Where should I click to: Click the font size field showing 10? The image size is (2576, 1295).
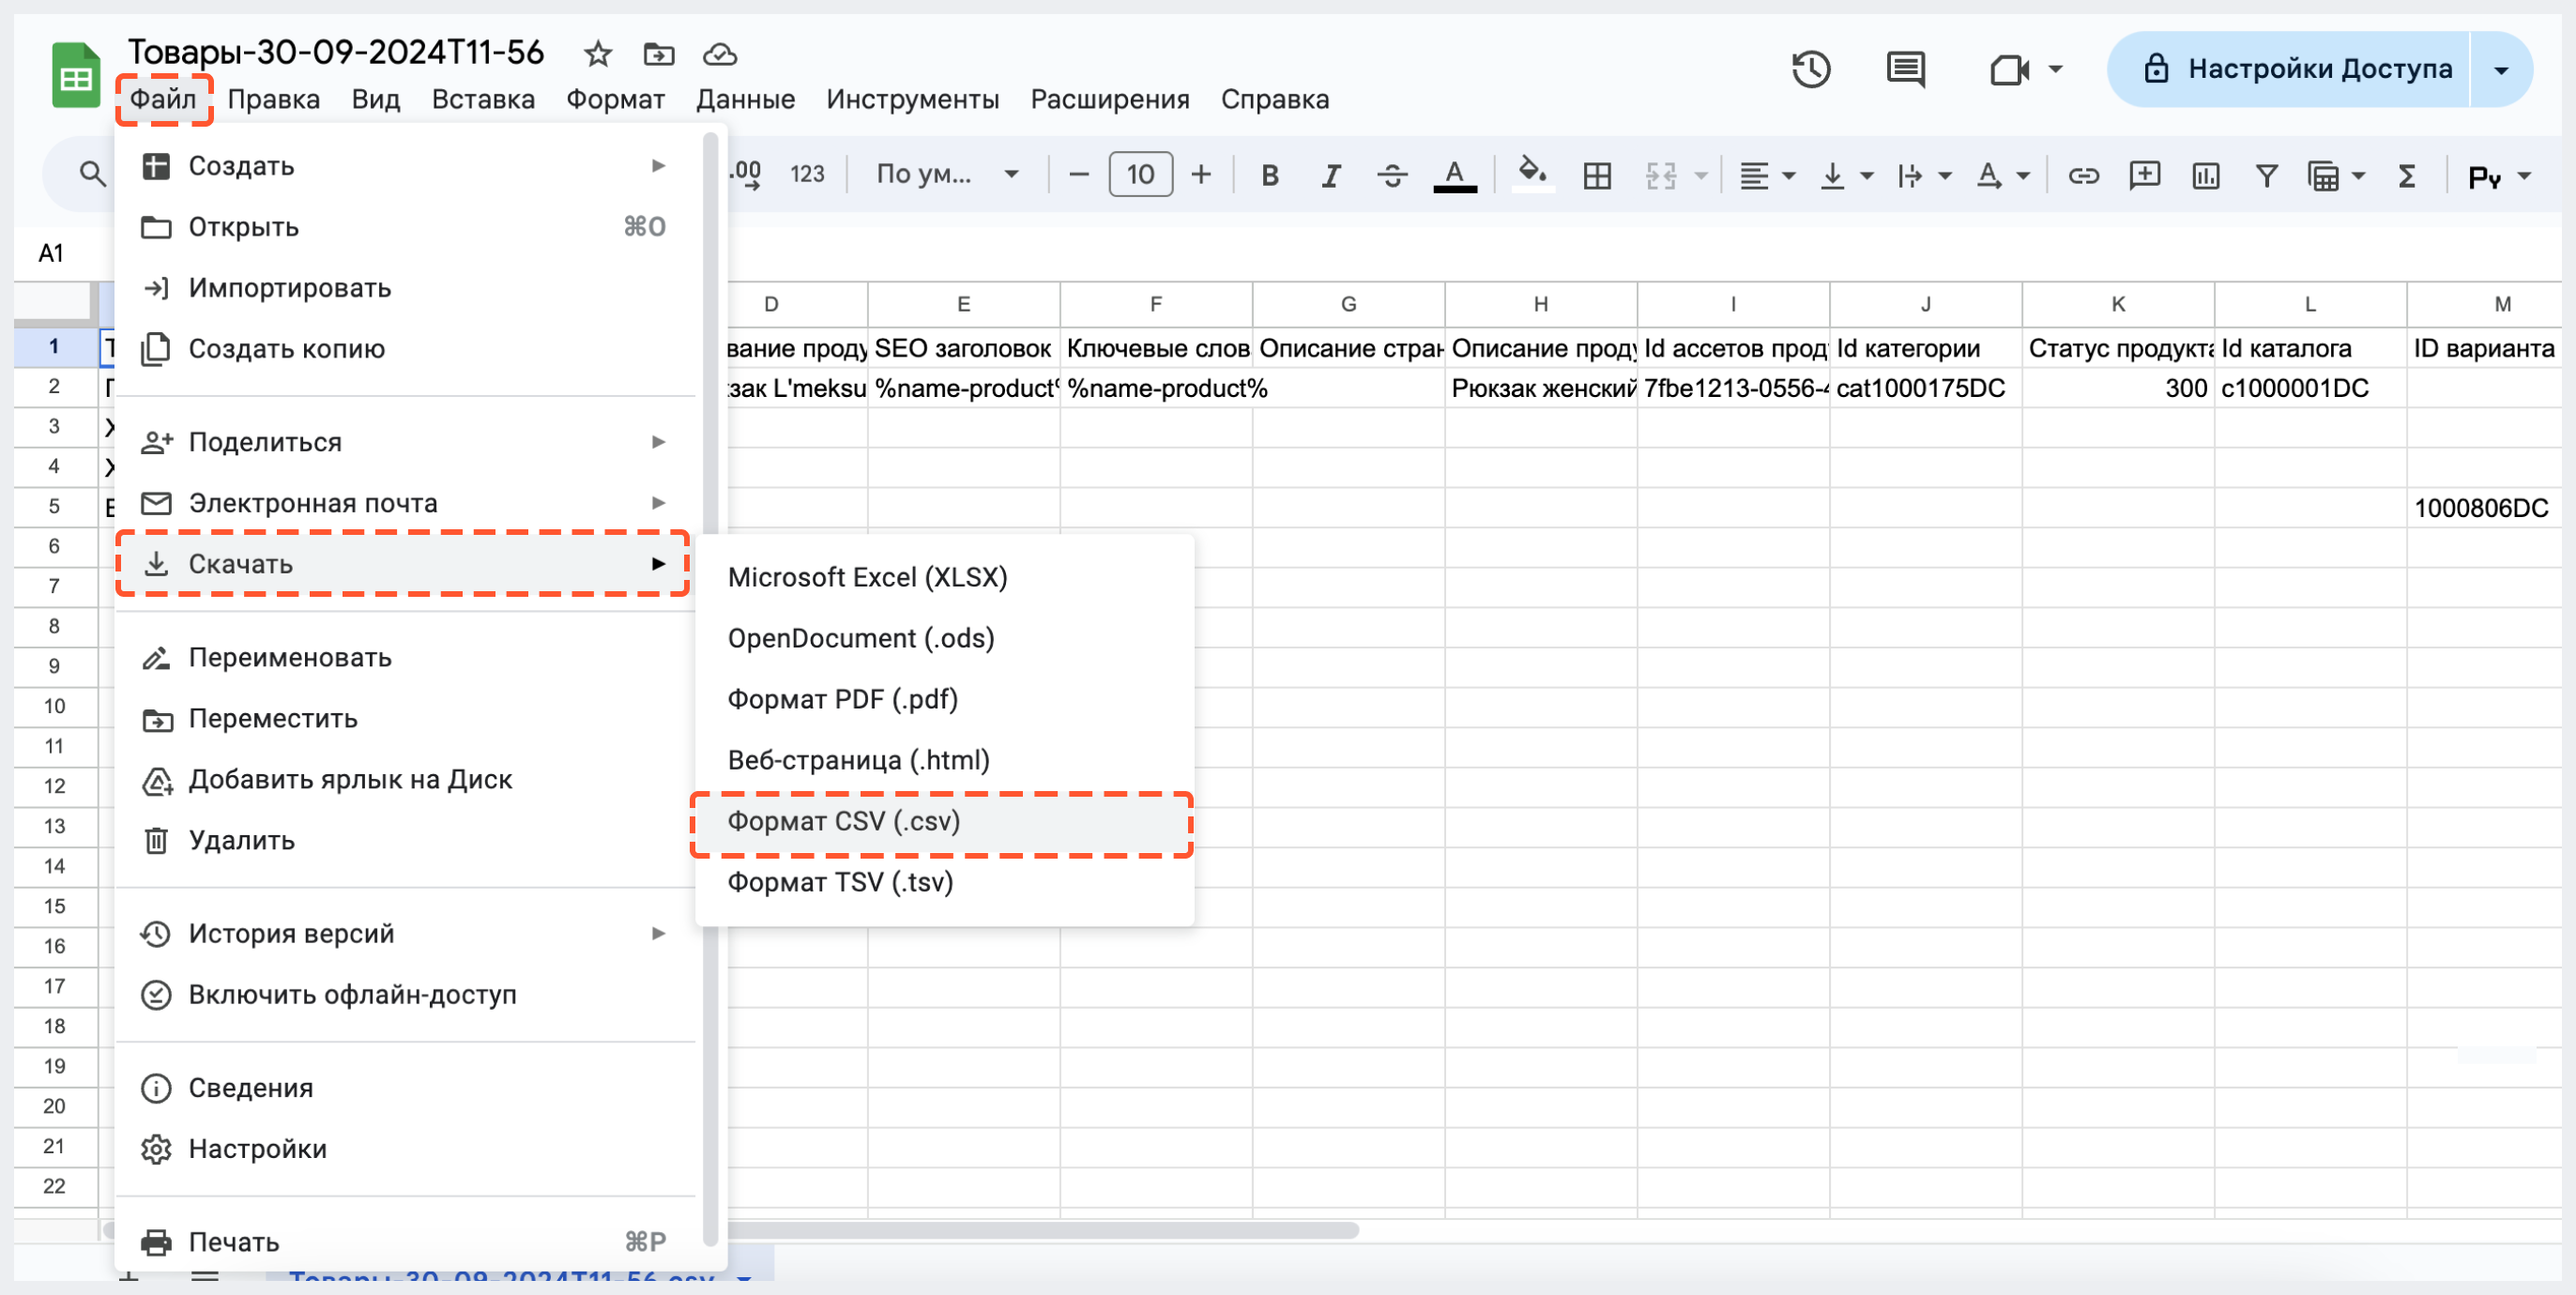coord(1140,175)
